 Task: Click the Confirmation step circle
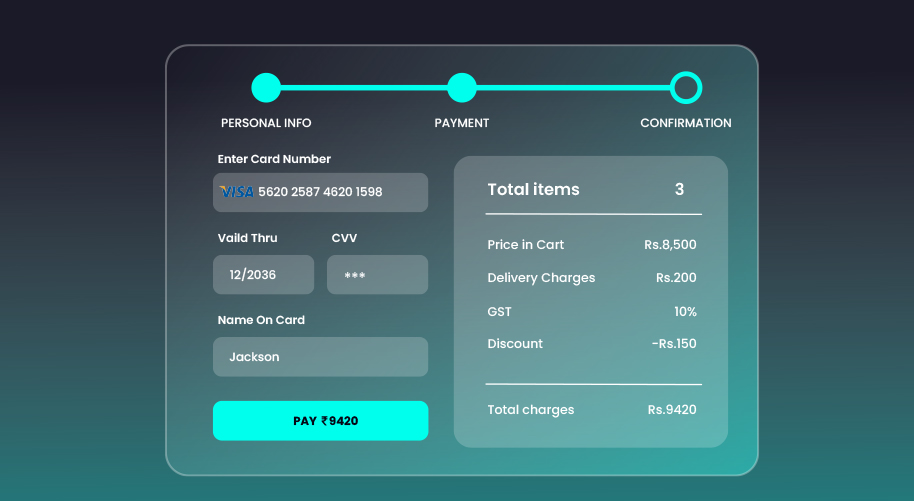(686, 88)
